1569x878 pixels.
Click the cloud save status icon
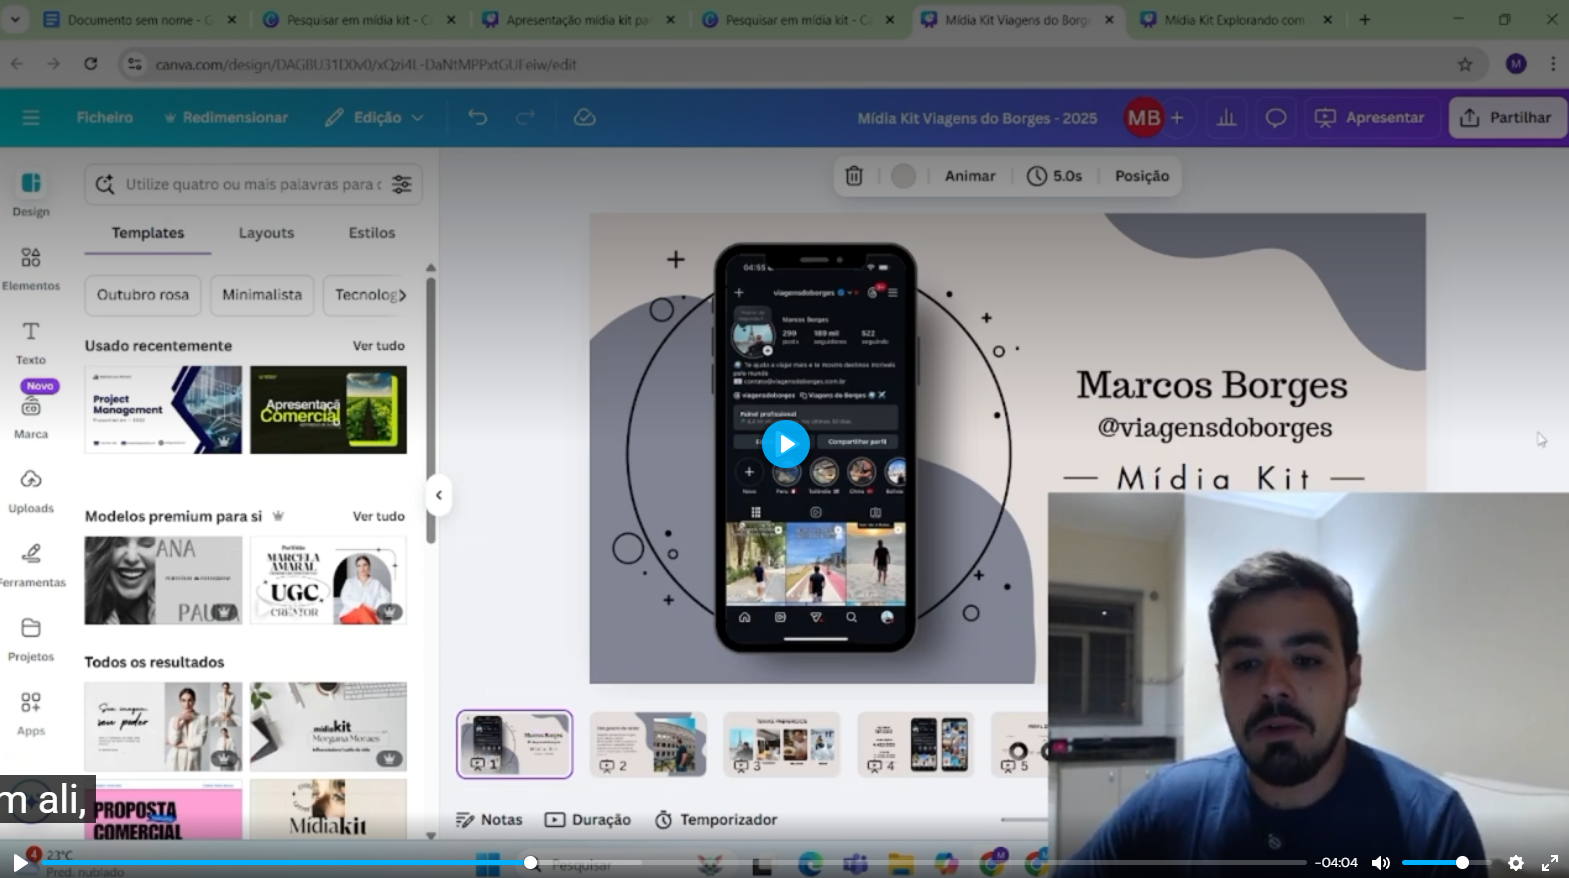click(x=585, y=118)
